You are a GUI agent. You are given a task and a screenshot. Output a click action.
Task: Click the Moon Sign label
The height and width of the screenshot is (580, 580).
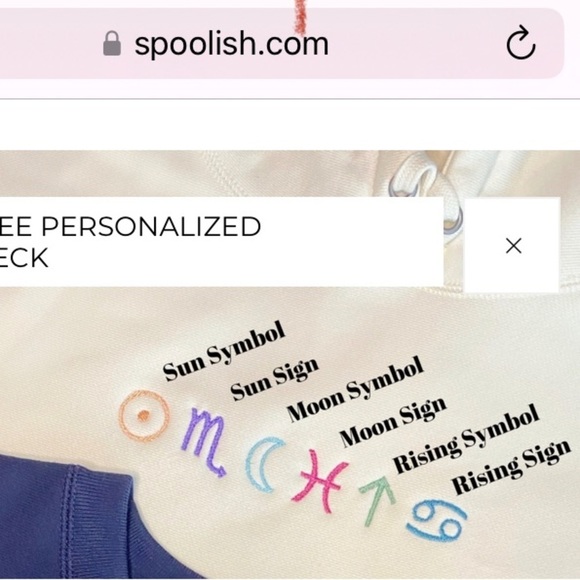(x=393, y=422)
